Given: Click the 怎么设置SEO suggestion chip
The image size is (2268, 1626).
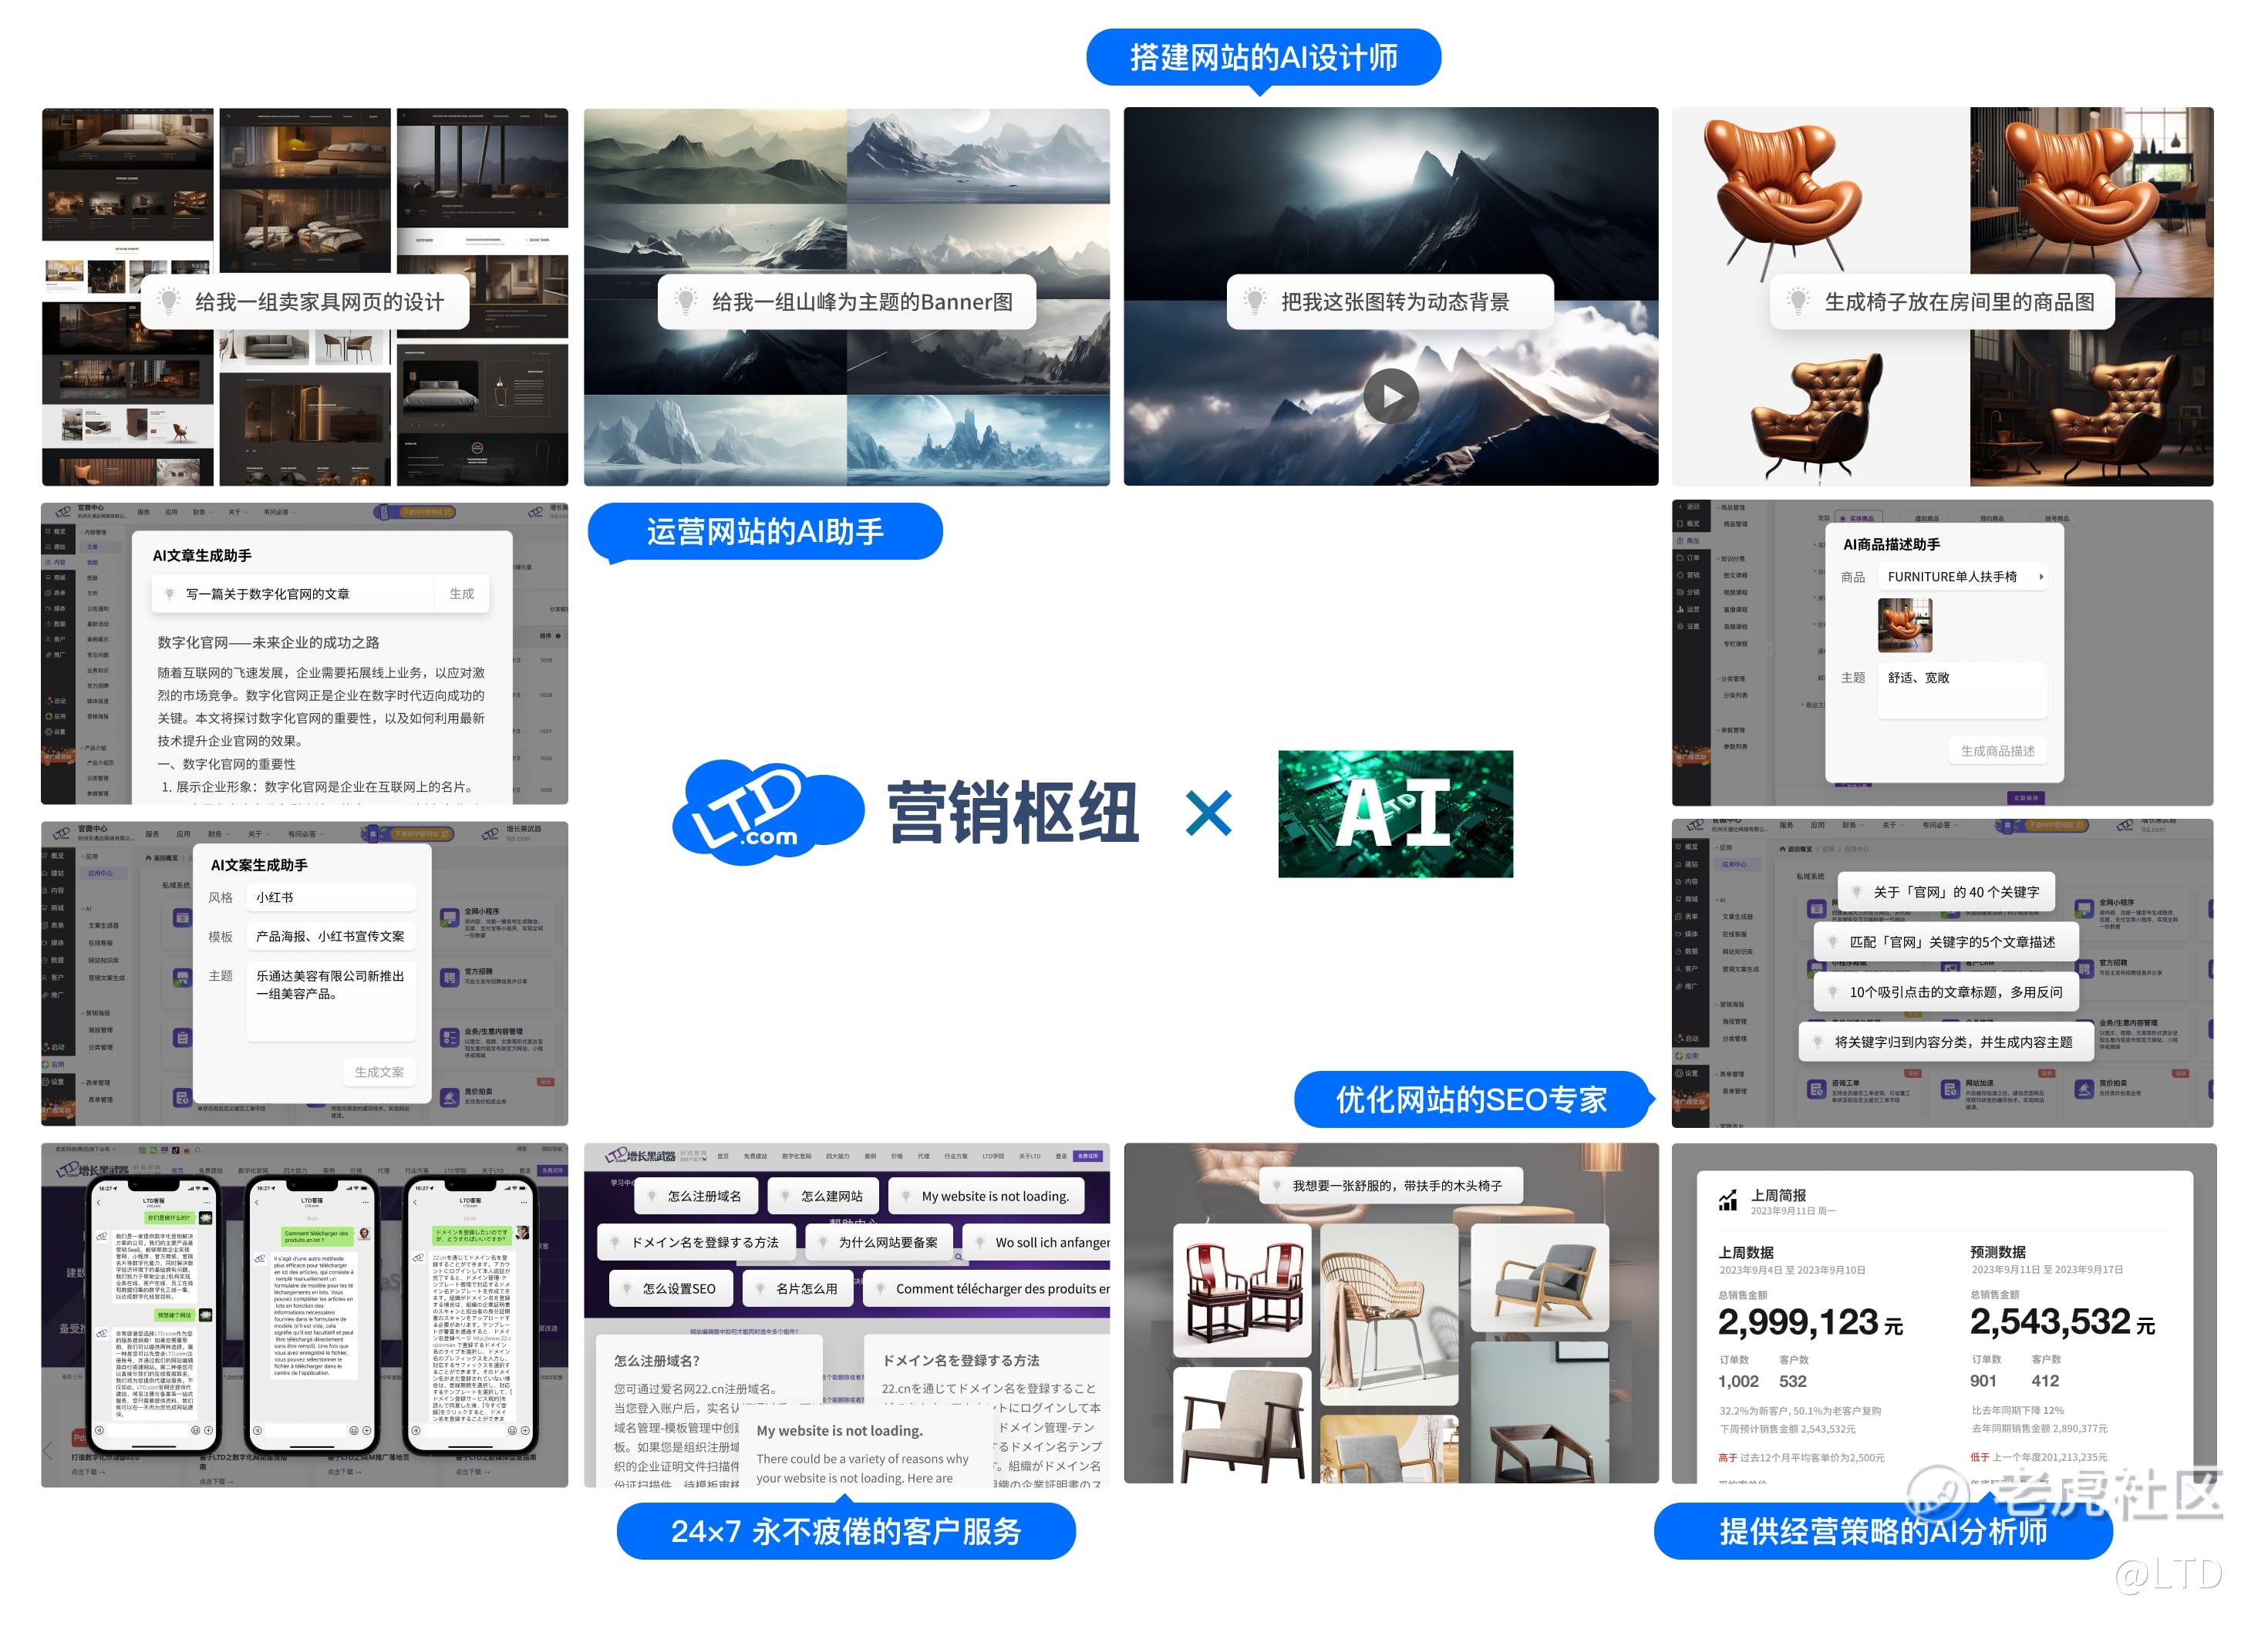Looking at the screenshot, I should click(669, 1289).
